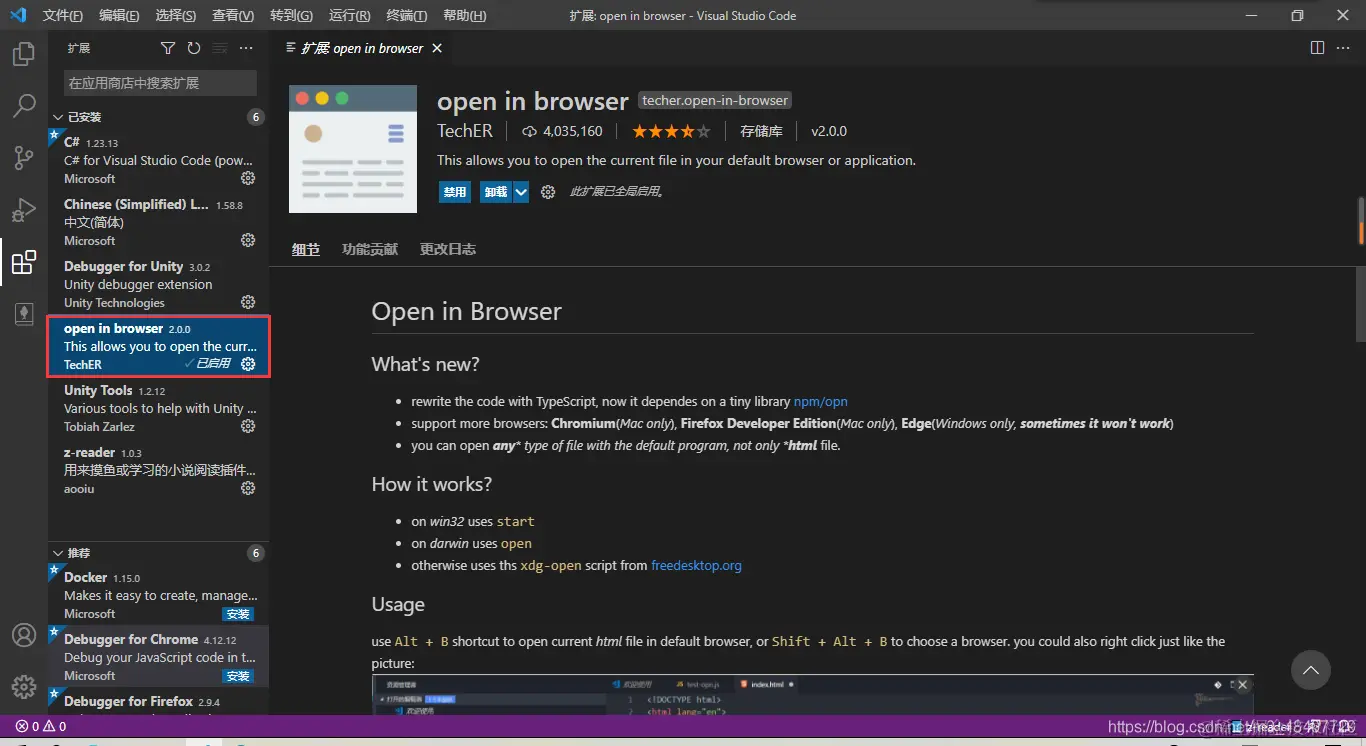Screen dimensions: 1366x746
Task: Open the z-reader book icon in activity bar
Action: coord(24,314)
